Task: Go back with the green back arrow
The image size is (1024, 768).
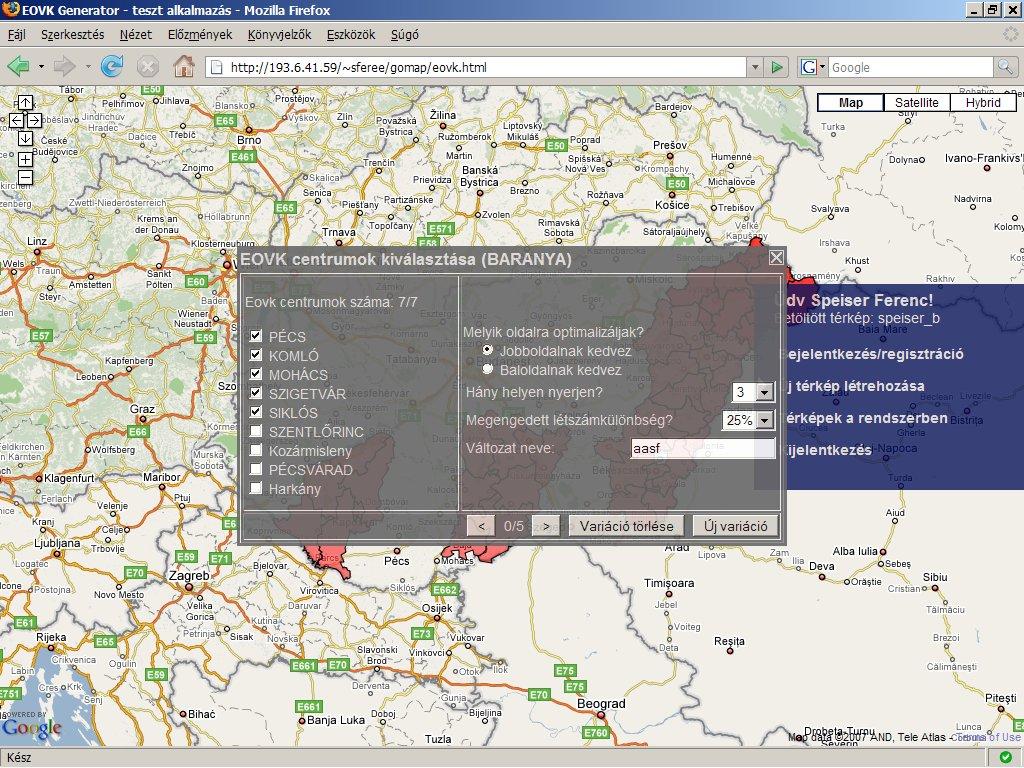Action: click(x=18, y=67)
